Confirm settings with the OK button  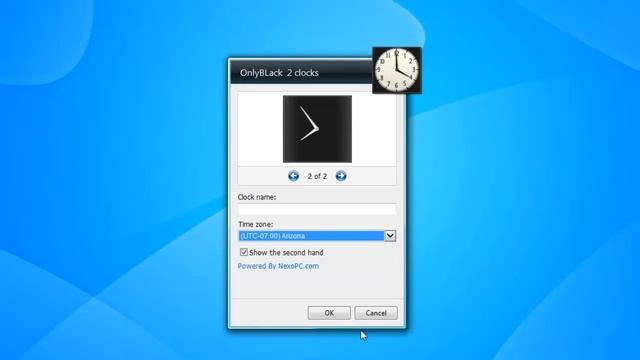329,313
